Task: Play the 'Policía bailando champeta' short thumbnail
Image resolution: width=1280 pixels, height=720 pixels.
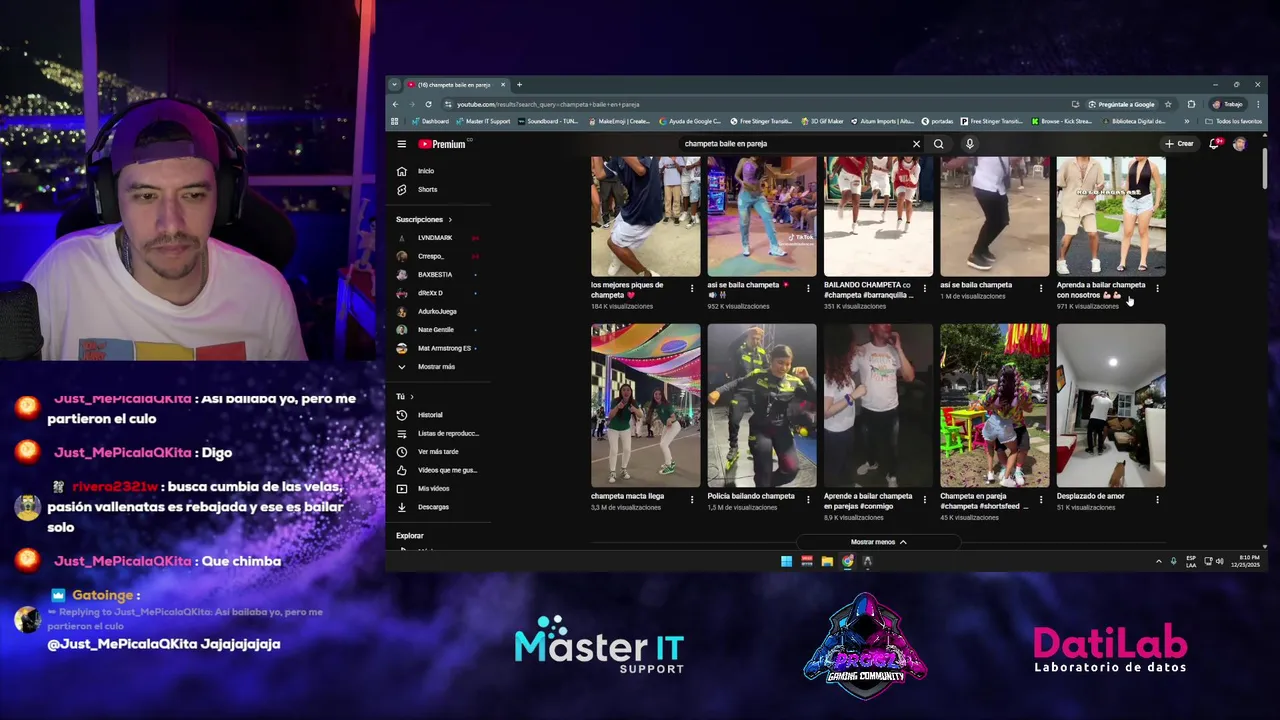Action: click(x=762, y=406)
